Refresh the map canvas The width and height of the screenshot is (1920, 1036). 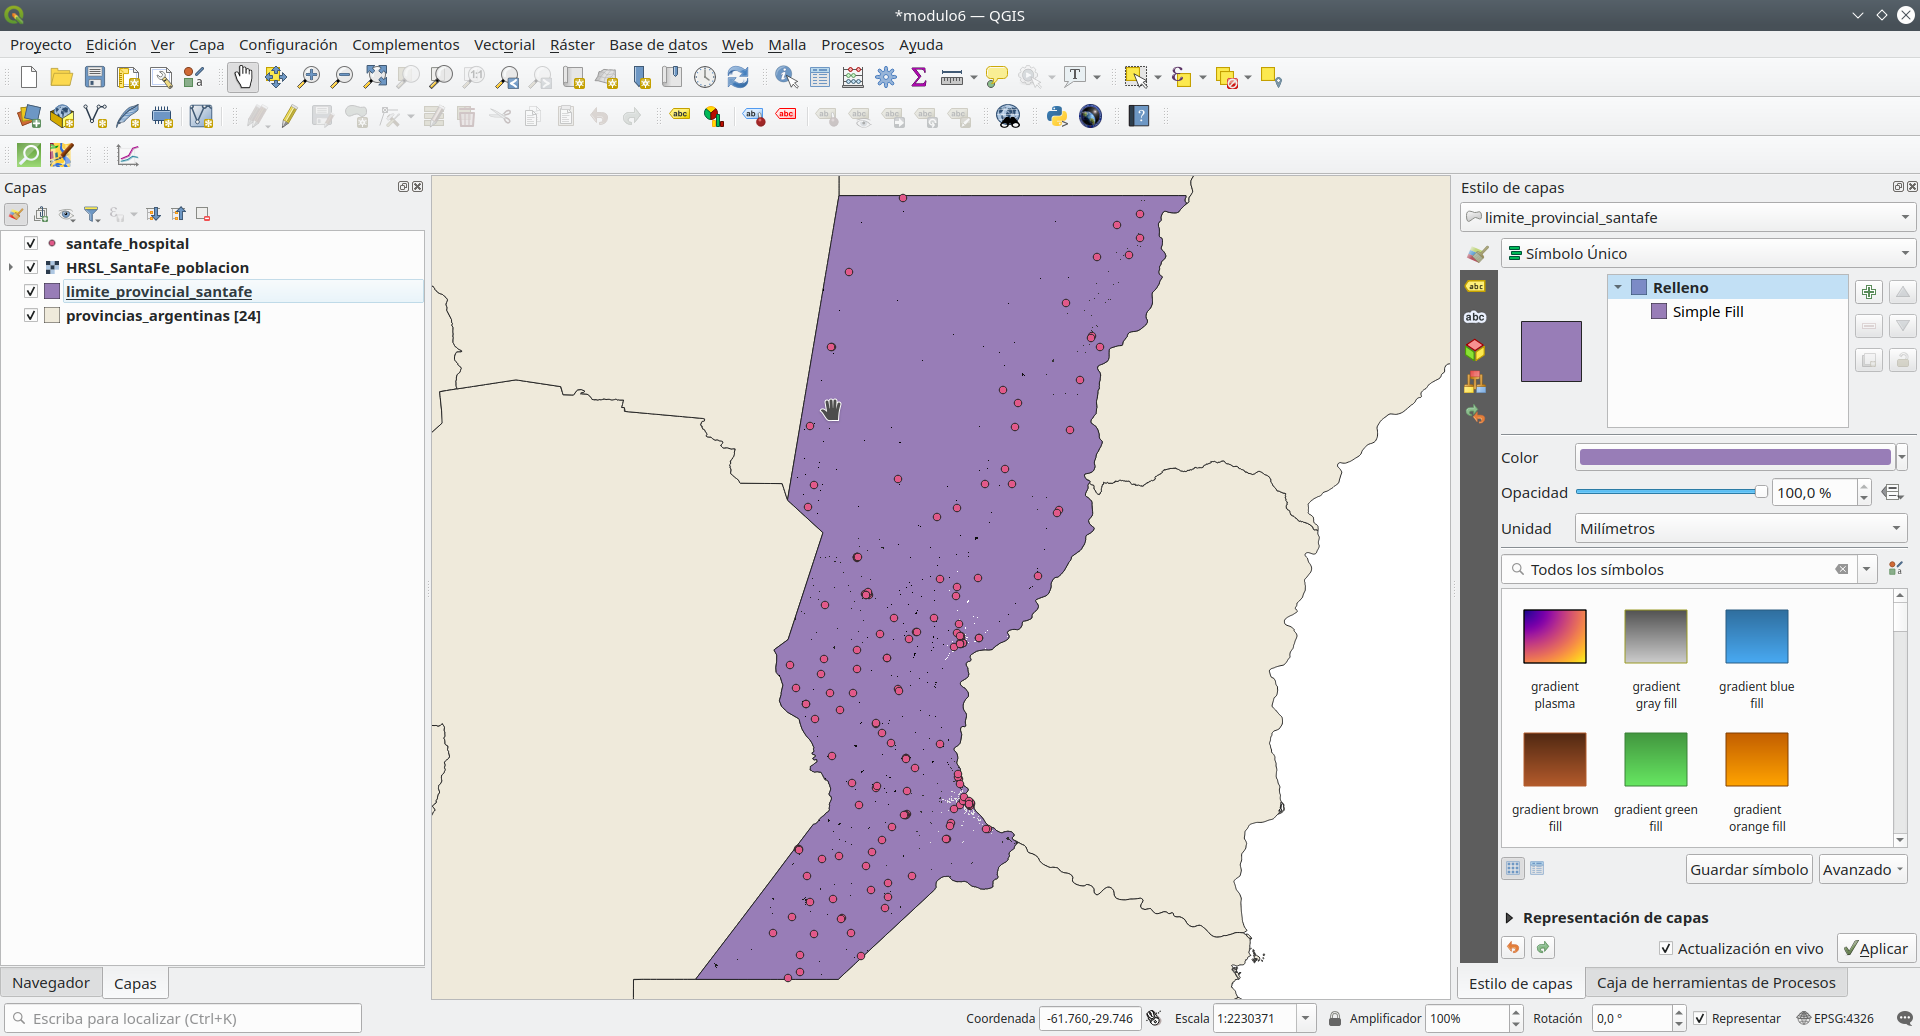coord(738,77)
